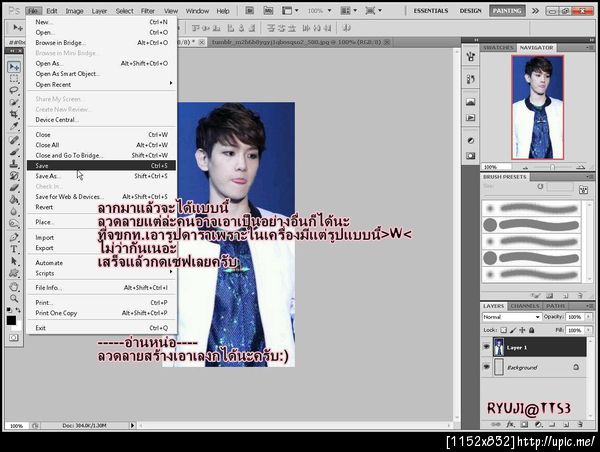The height and width of the screenshot is (452, 600).
Task: Select the Horizontal Type tool
Action: point(14,249)
